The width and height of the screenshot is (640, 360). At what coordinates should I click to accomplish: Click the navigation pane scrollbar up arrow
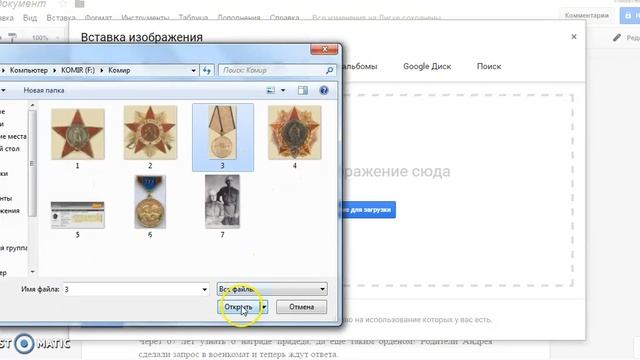(x=32, y=105)
